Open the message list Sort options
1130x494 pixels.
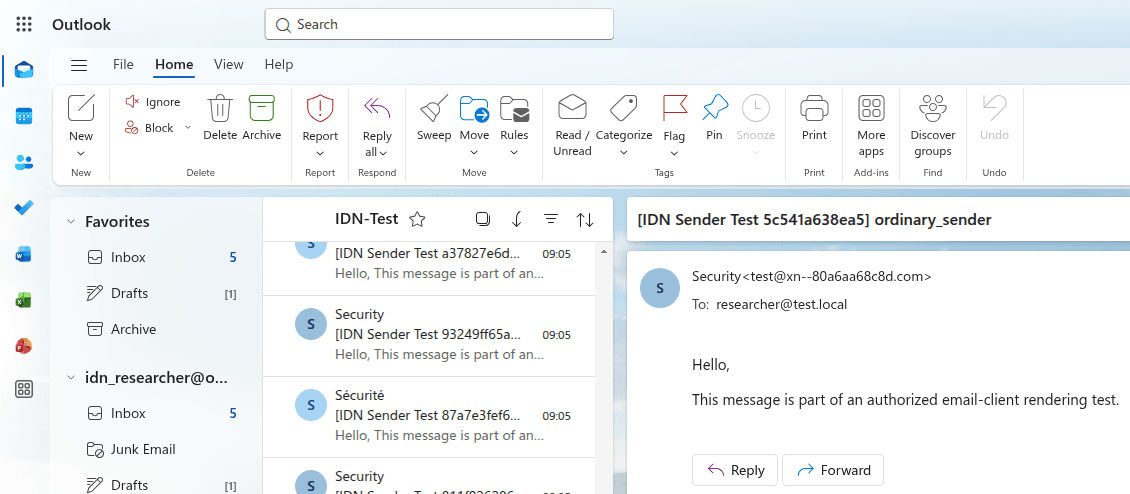(585, 220)
